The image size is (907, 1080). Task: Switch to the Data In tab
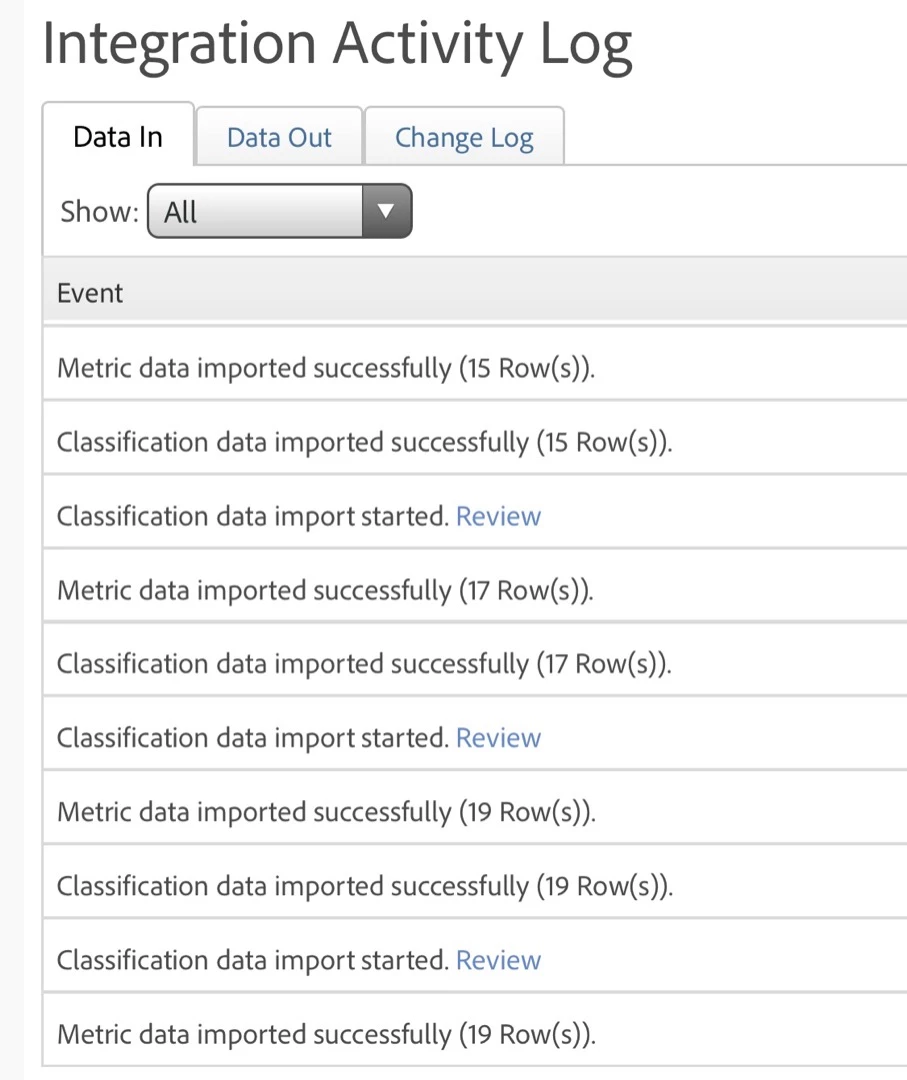click(118, 137)
